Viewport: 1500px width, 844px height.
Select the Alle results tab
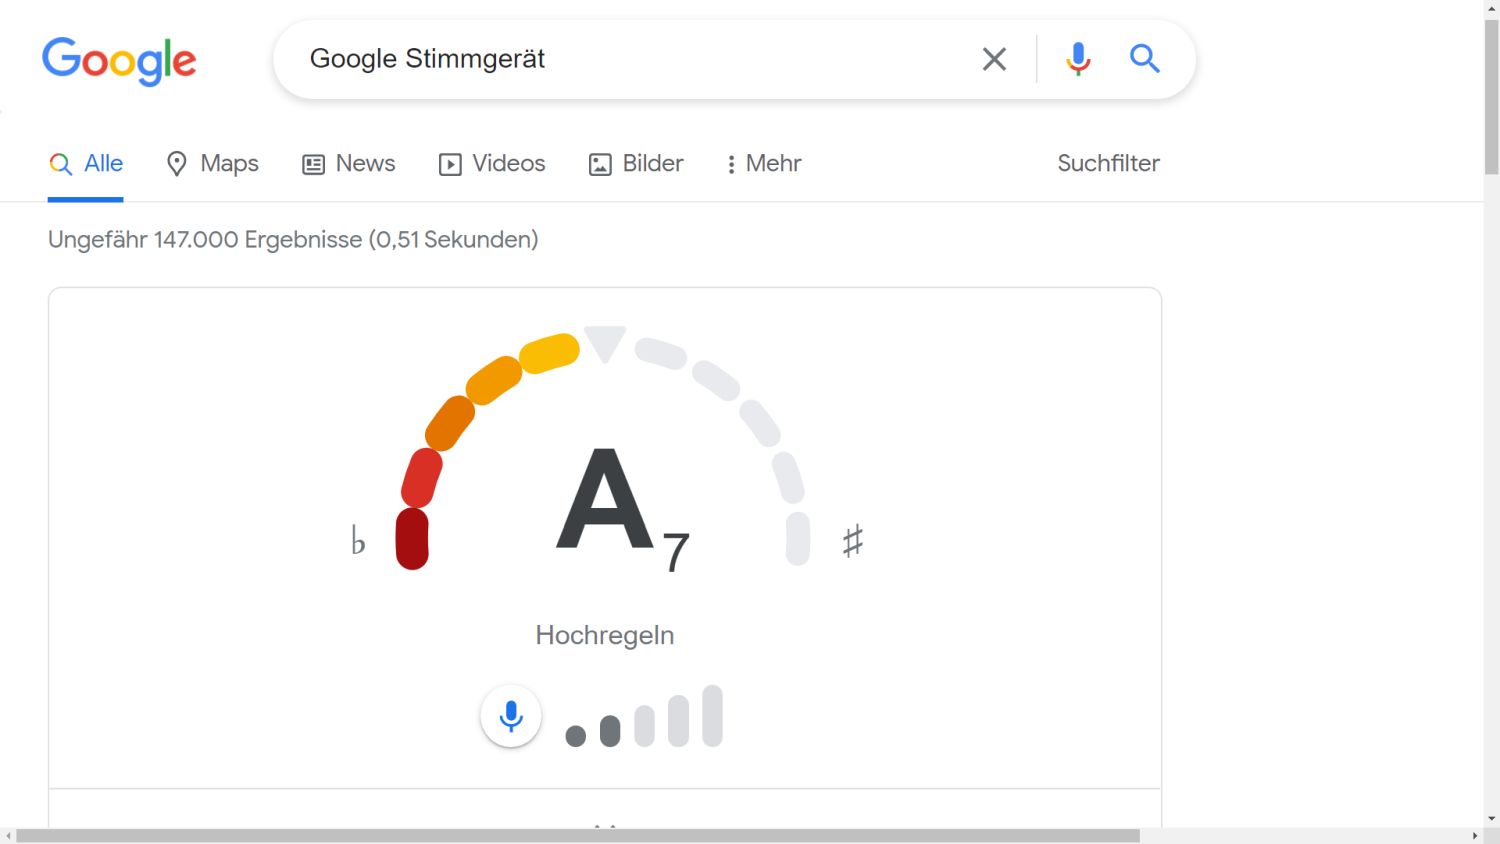point(87,163)
